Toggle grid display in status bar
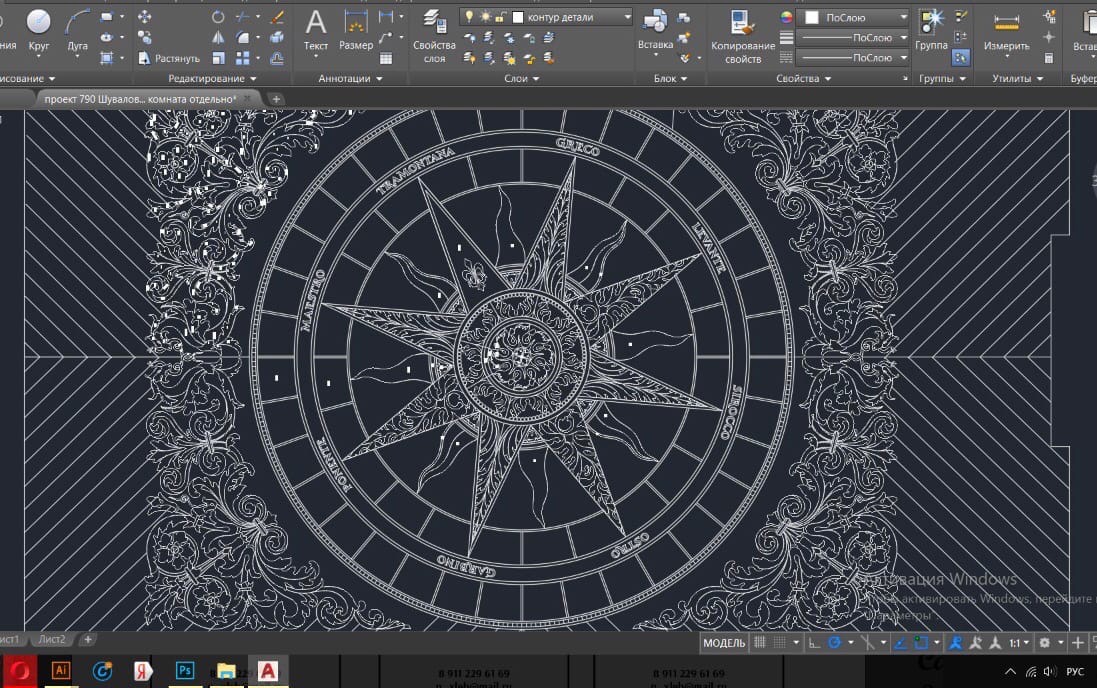Screen dimensions: 1097x688 (x=760, y=643)
